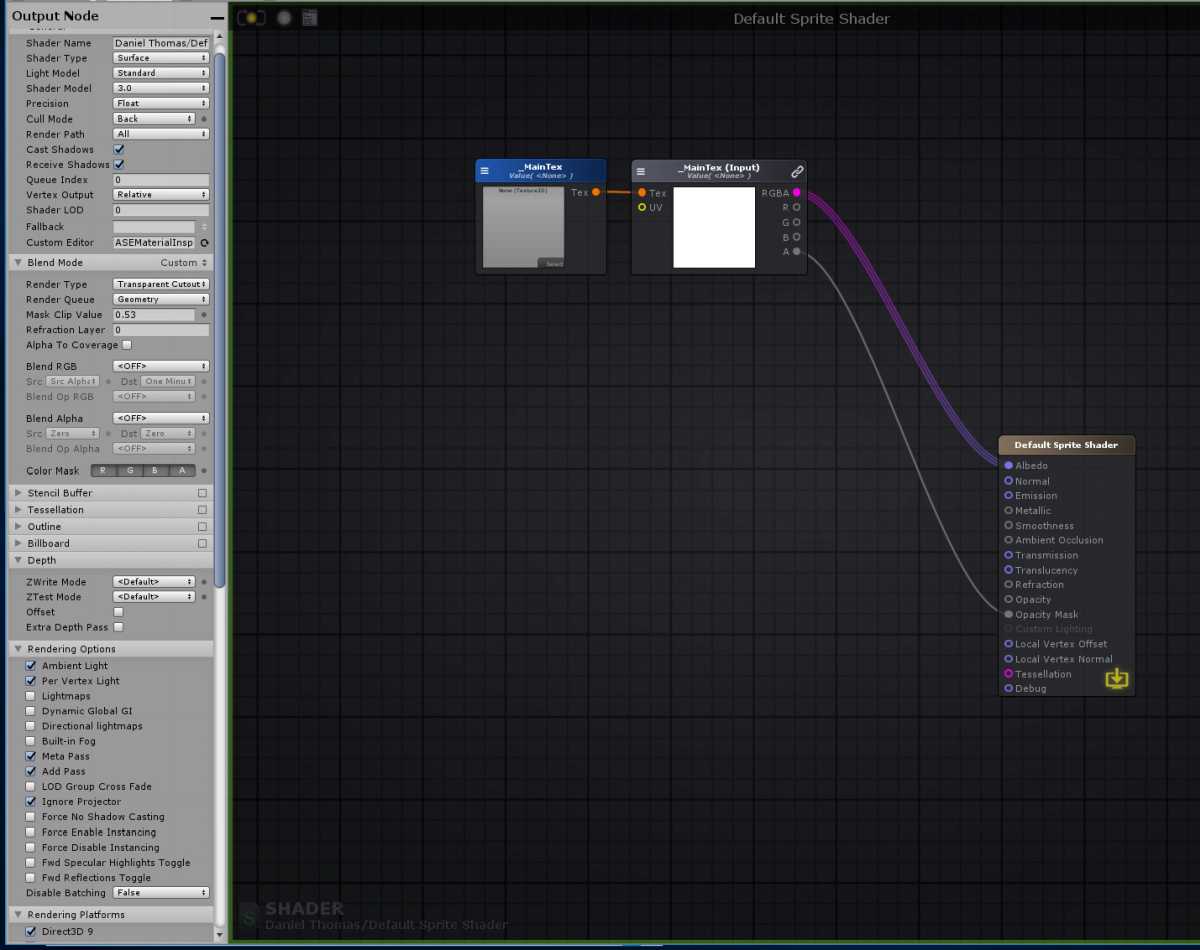Click the A output port of the texture sample

coord(797,252)
